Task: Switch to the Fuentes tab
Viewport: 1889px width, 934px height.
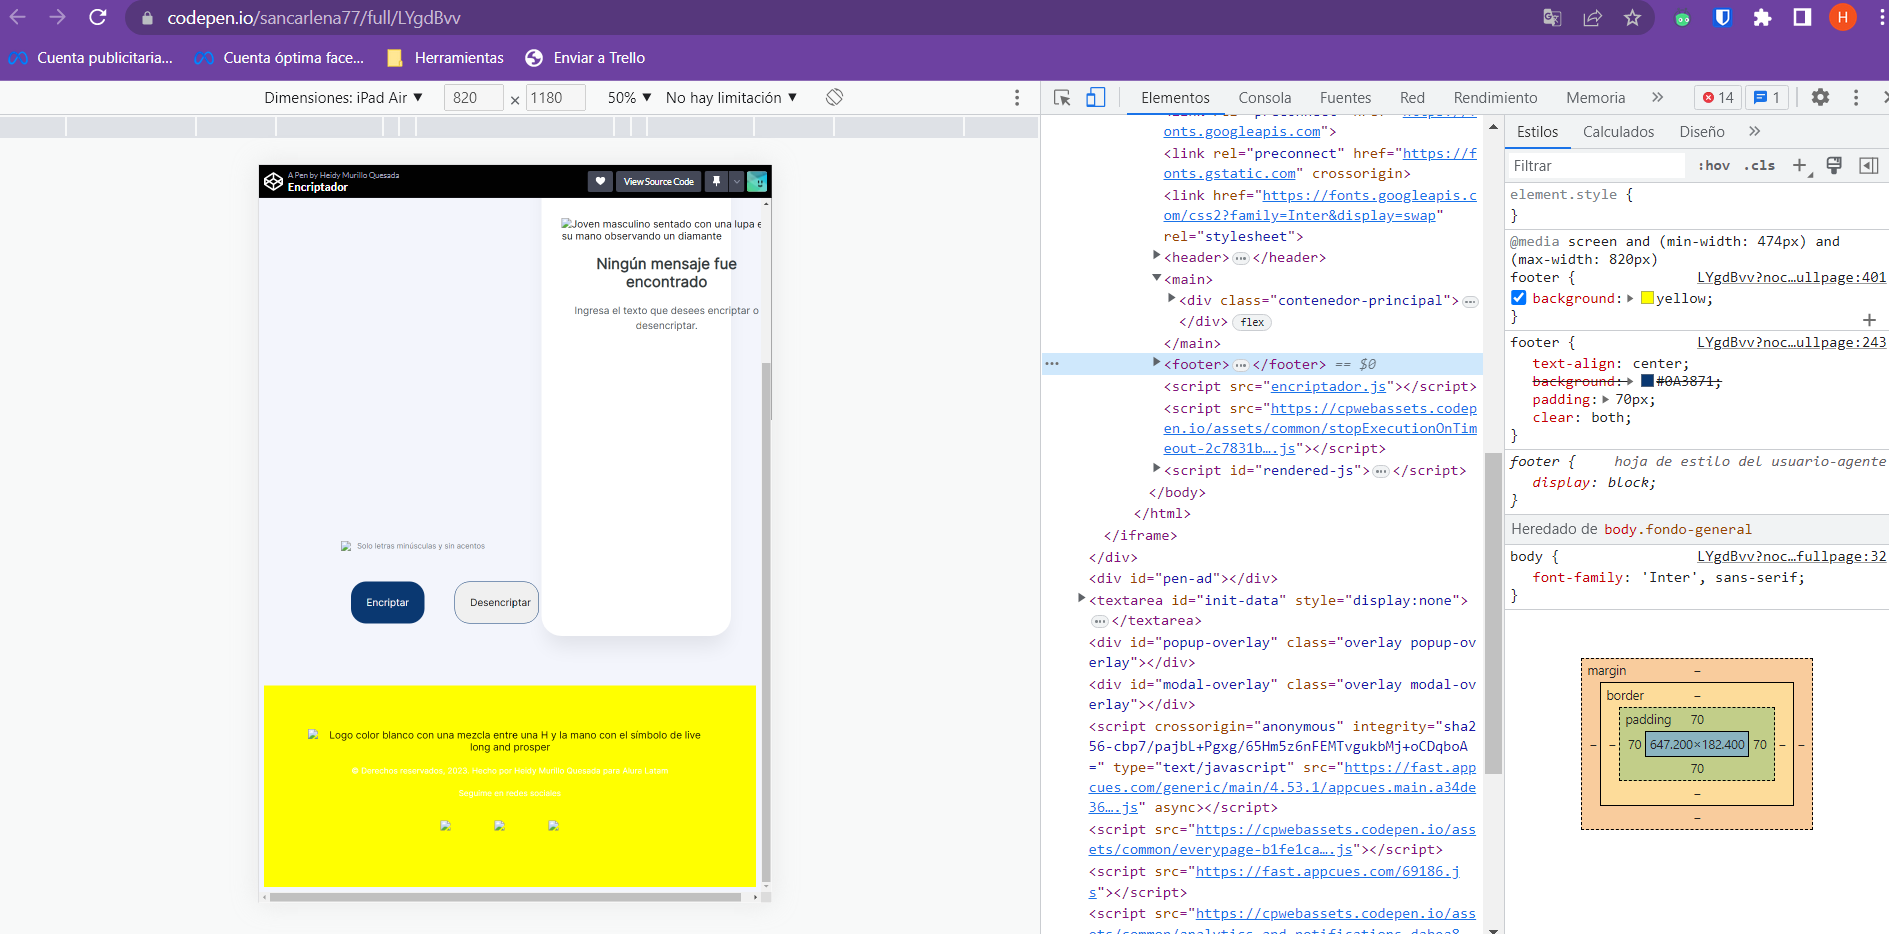Action: click(1345, 97)
